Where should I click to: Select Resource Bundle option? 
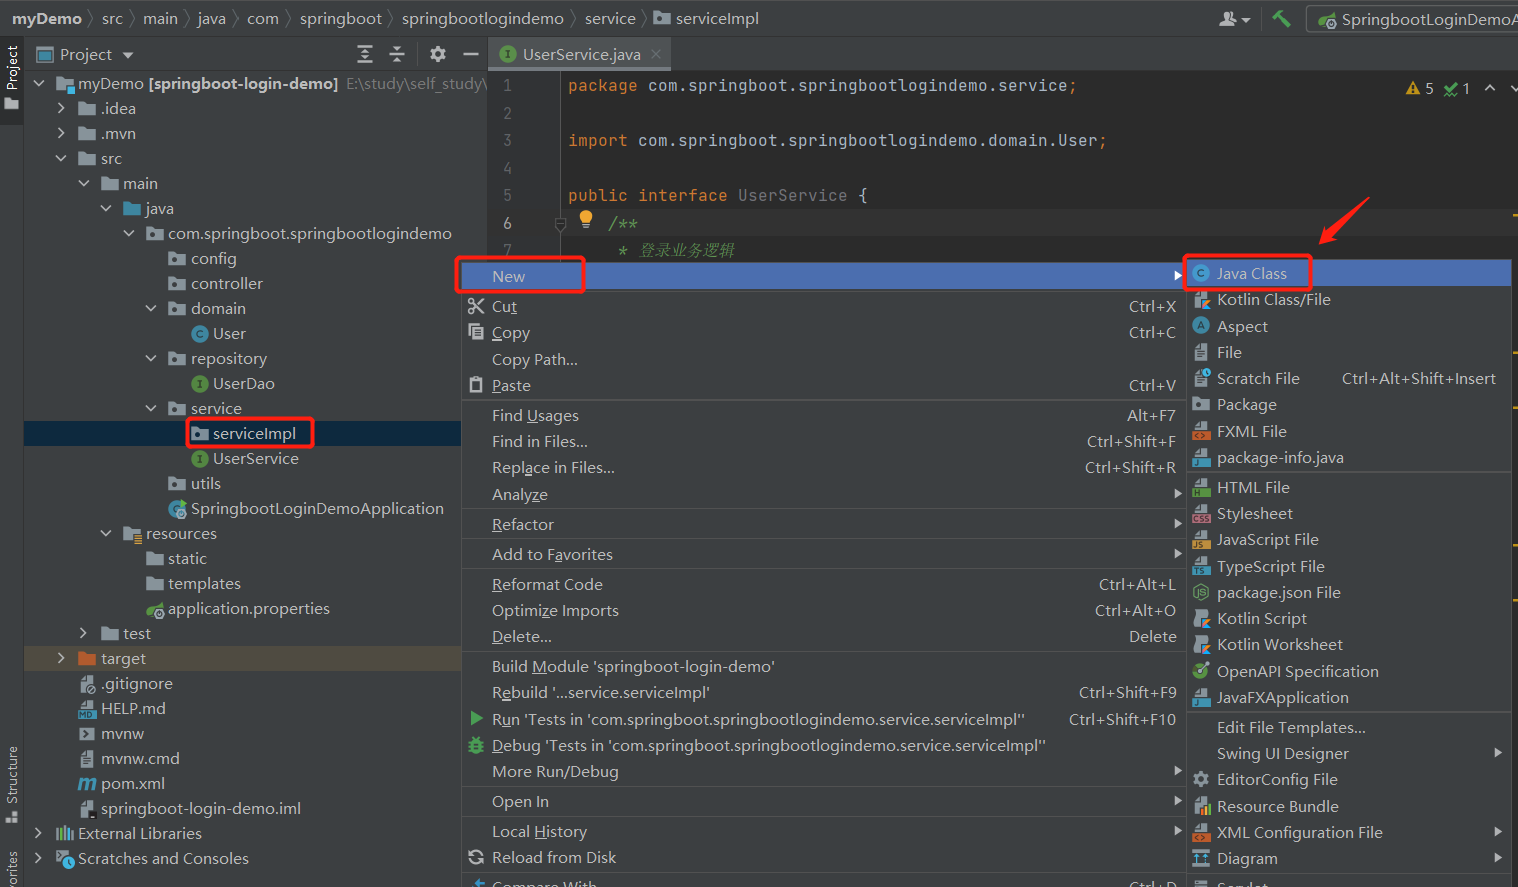coord(1348,806)
